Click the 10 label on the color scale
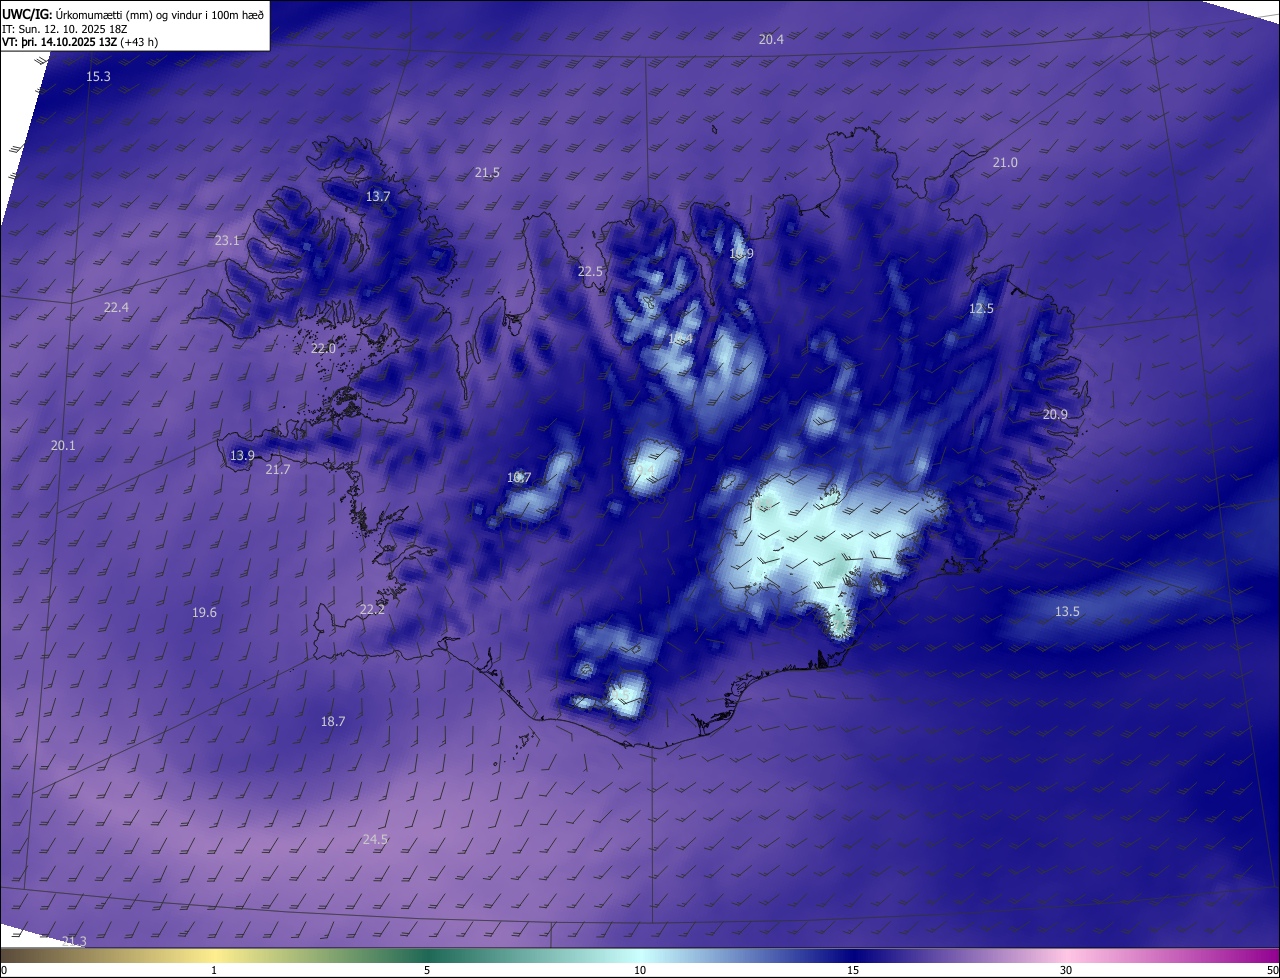 click(640, 971)
